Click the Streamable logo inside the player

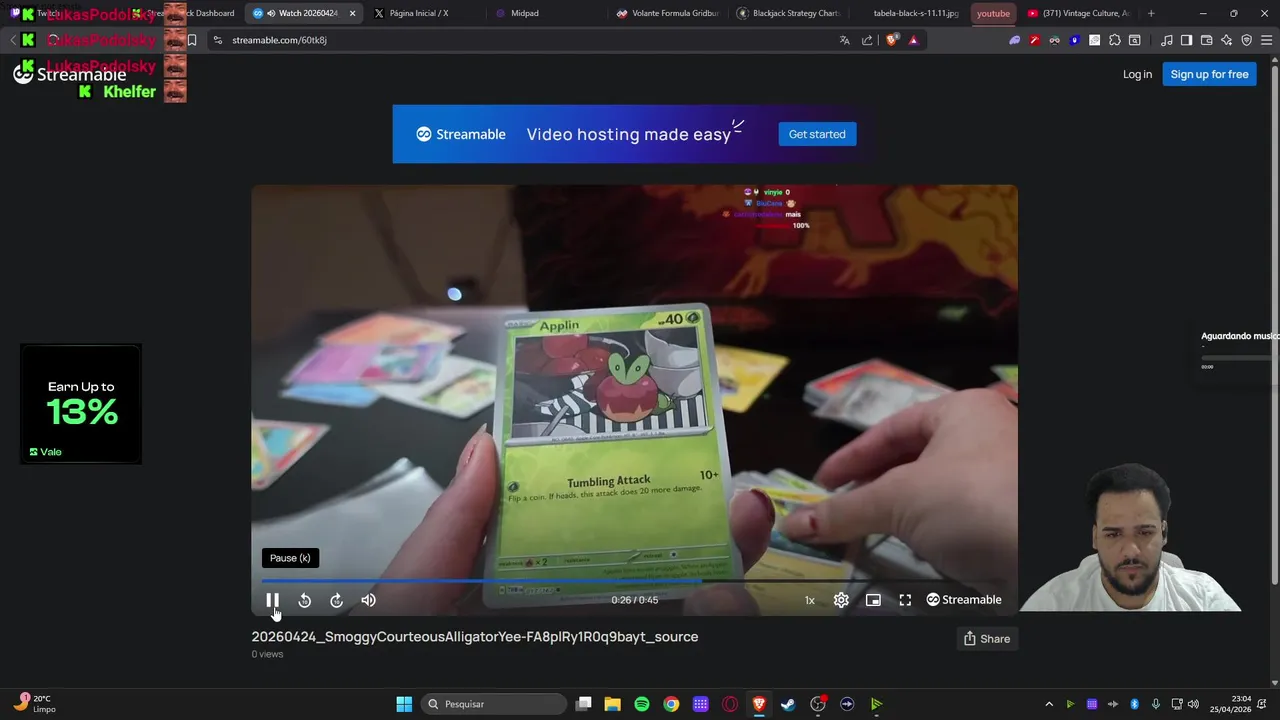point(964,600)
